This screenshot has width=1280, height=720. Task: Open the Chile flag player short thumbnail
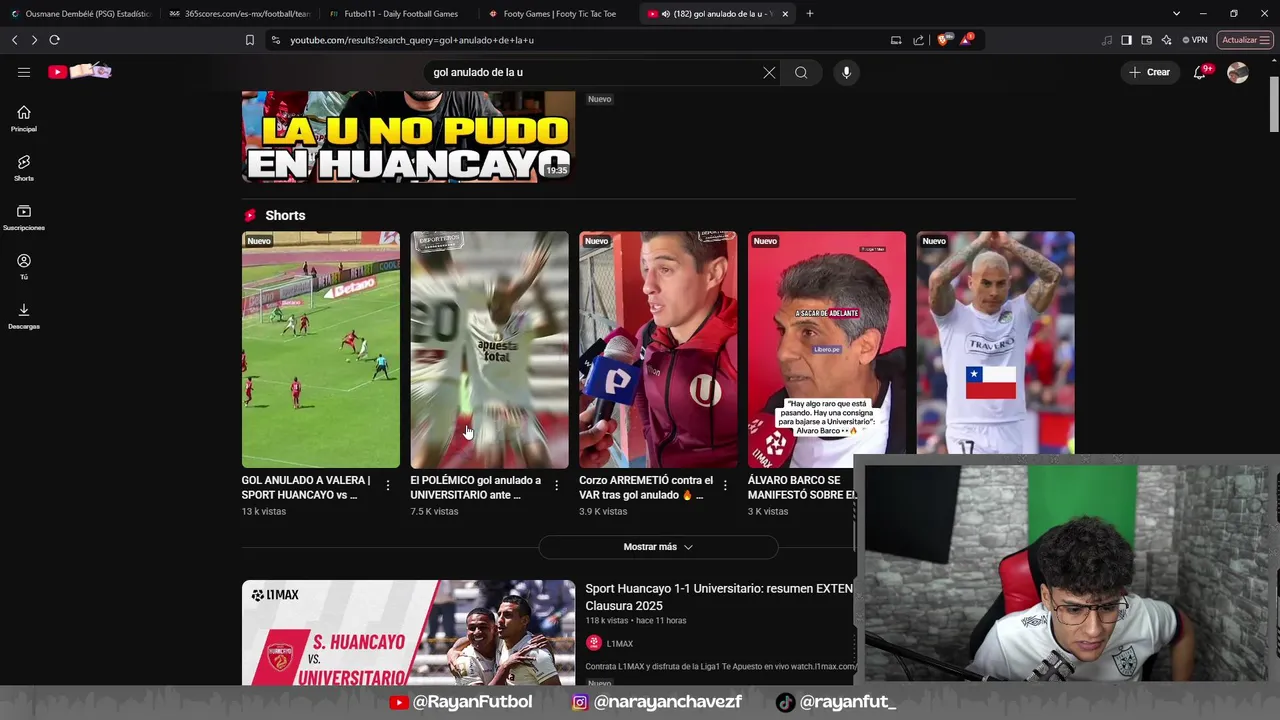point(996,343)
